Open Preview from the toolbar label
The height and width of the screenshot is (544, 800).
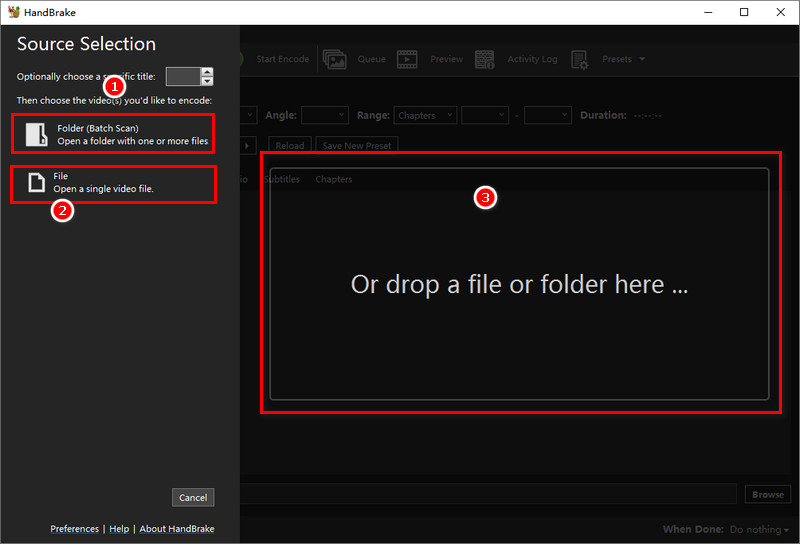pos(446,59)
